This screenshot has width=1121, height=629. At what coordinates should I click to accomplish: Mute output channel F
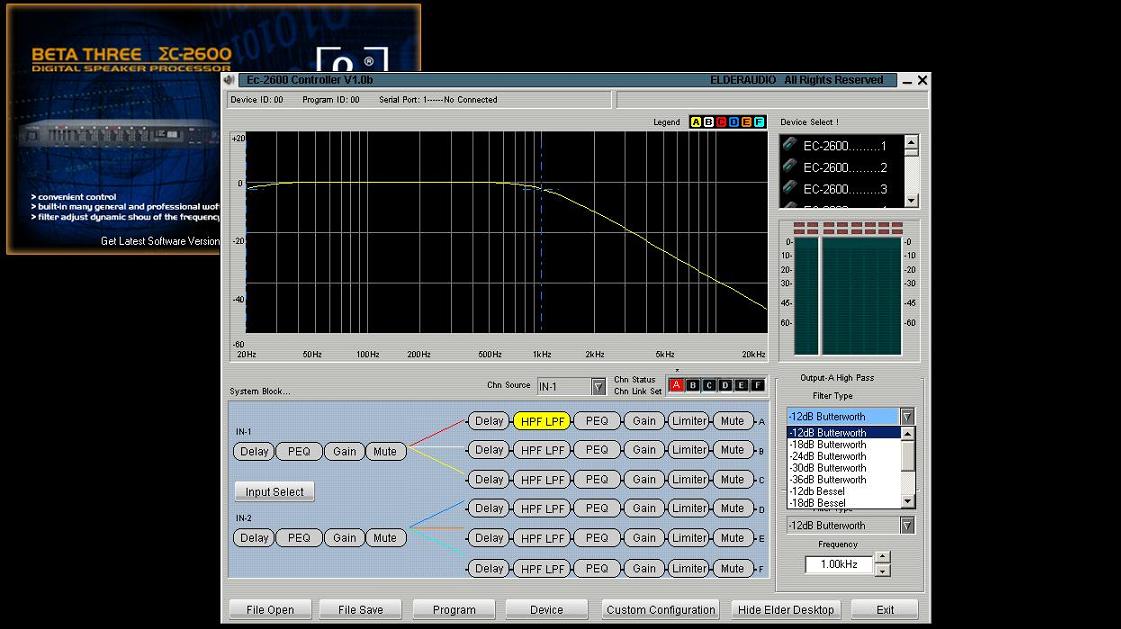click(732, 569)
